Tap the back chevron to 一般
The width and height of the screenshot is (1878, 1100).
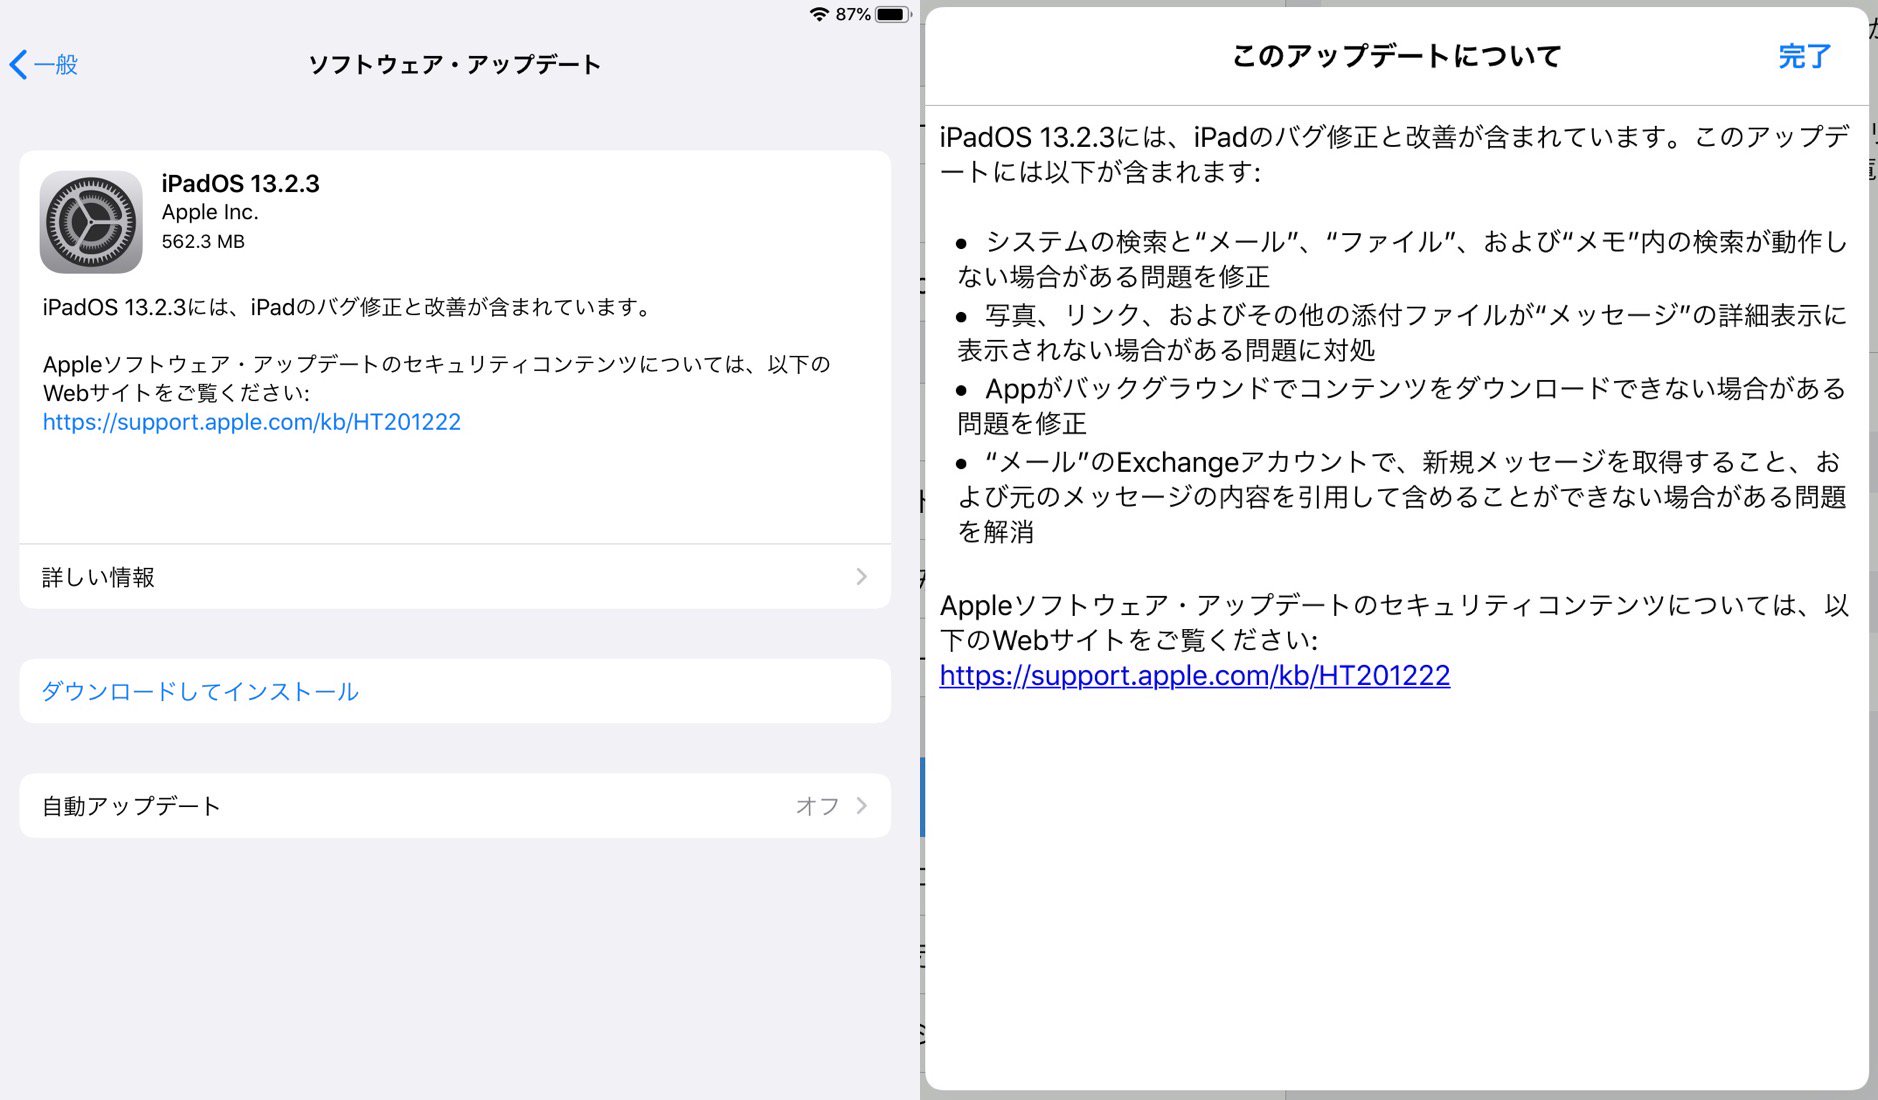pos(19,65)
